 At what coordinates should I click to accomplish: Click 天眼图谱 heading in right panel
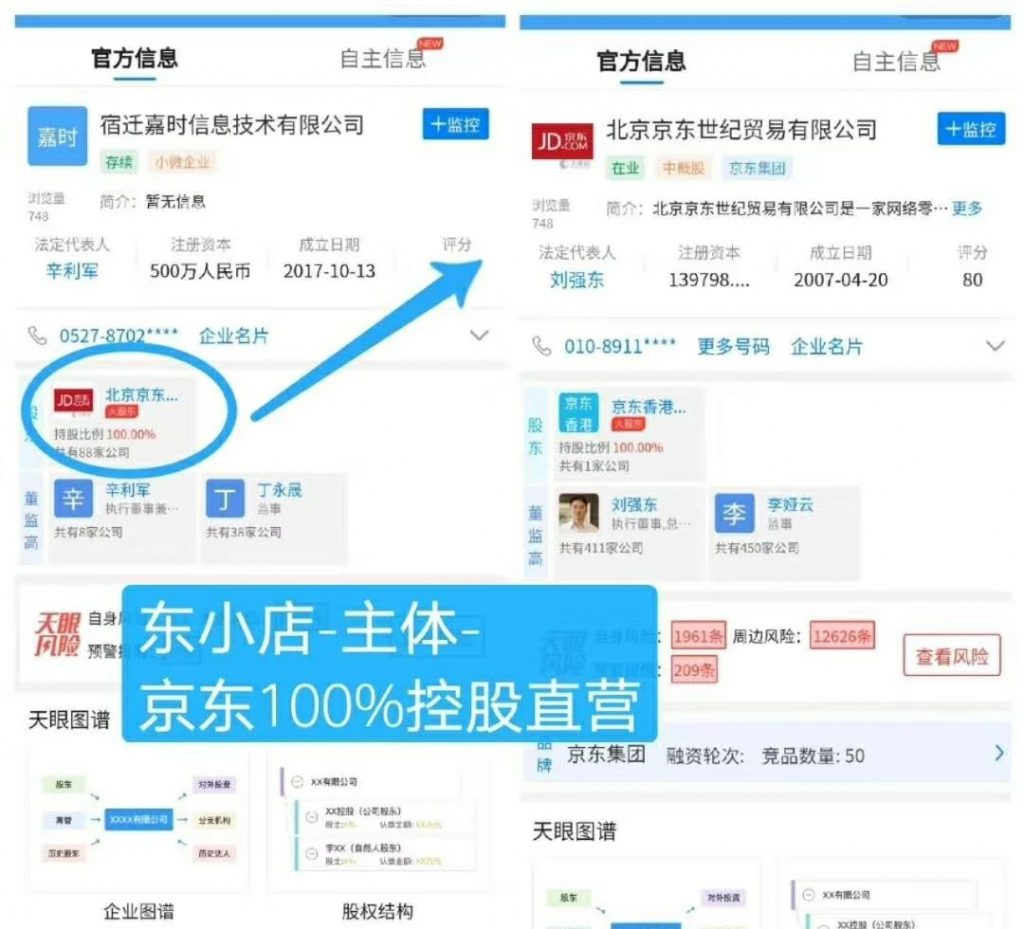574,831
